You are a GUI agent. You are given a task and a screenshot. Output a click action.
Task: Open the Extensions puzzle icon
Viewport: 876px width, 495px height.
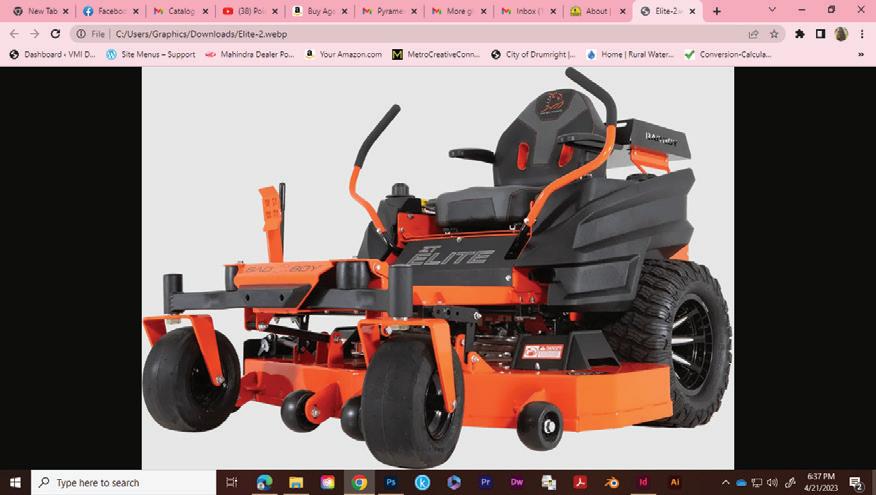tap(799, 34)
